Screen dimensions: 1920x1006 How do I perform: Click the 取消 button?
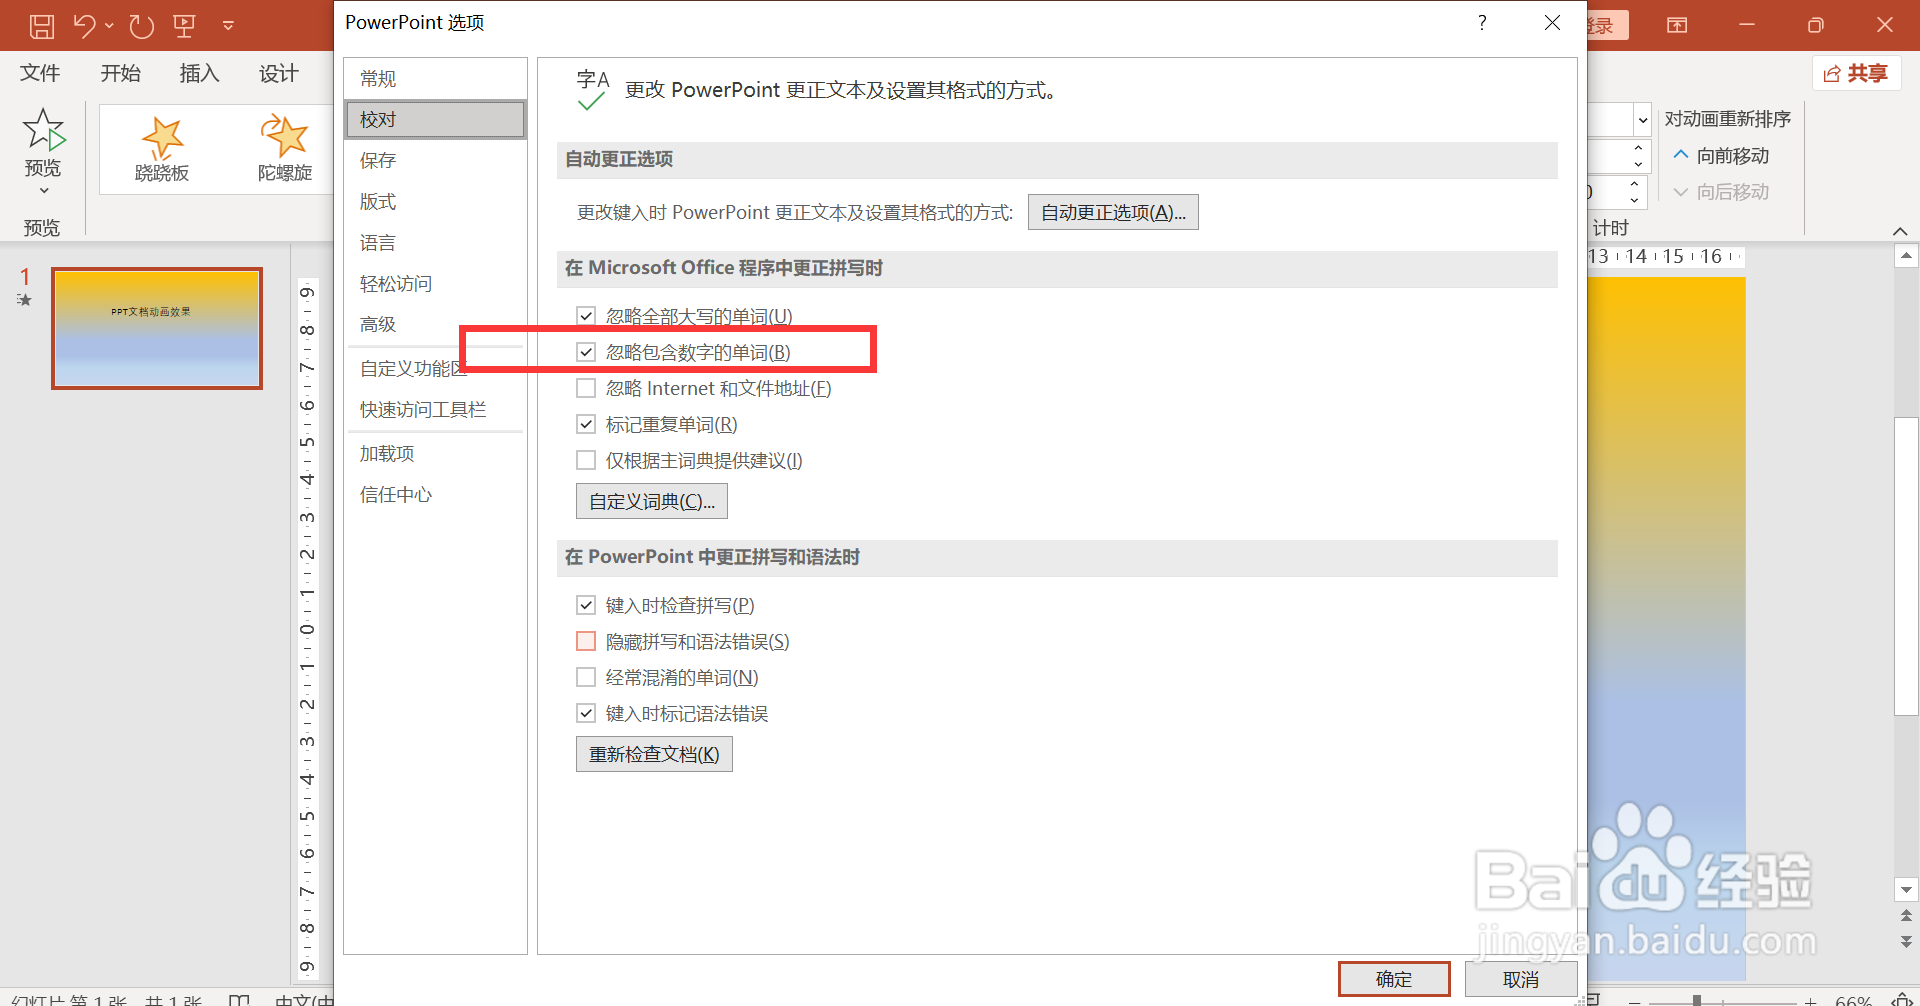point(1521,979)
